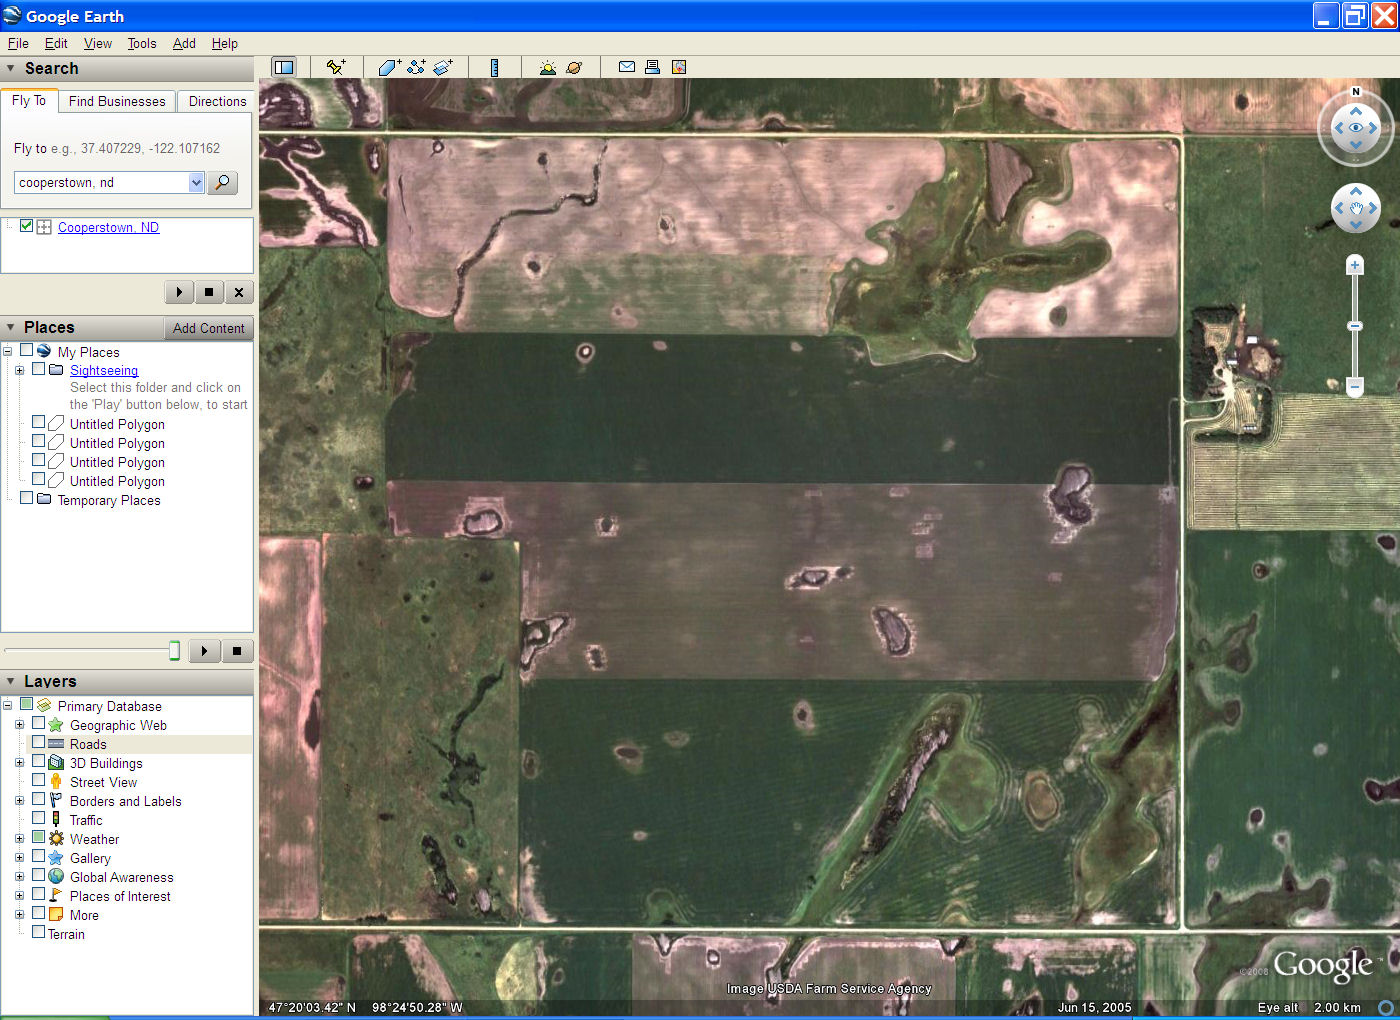Open the Edit menu
The width and height of the screenshot is (1400, 1020).
56,43
